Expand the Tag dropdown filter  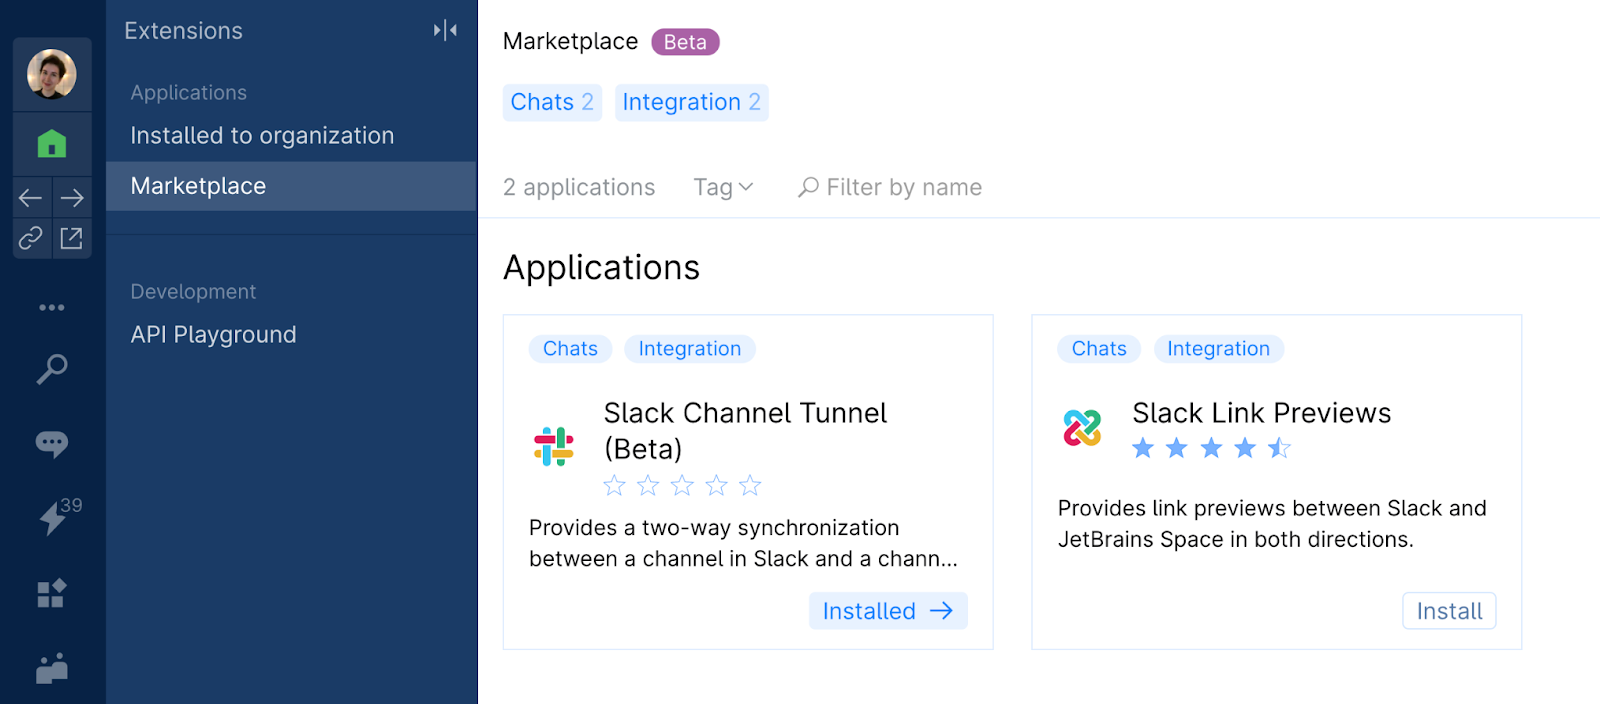[723, 187]
